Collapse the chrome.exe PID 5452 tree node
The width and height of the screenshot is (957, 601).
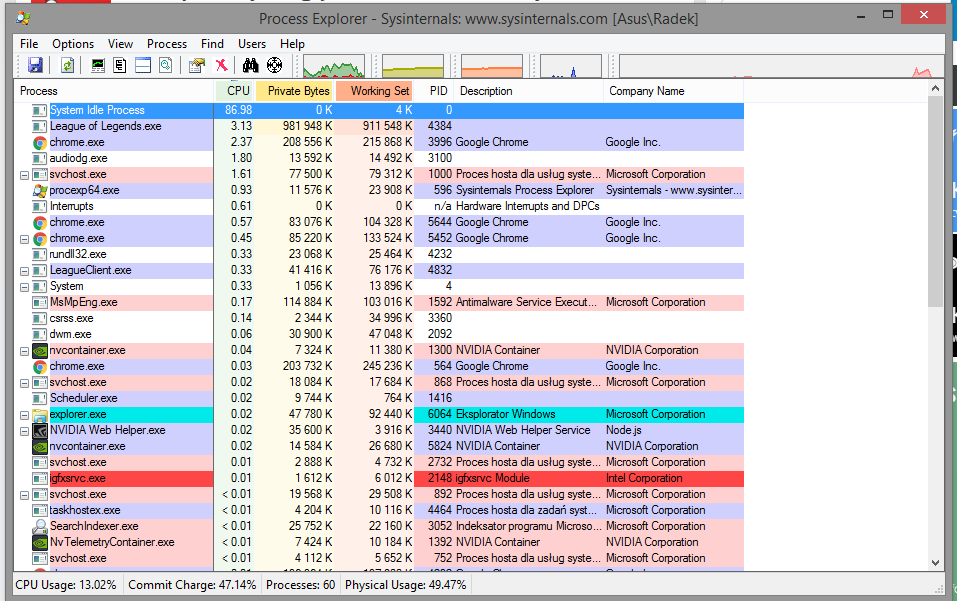coord(24,239)
